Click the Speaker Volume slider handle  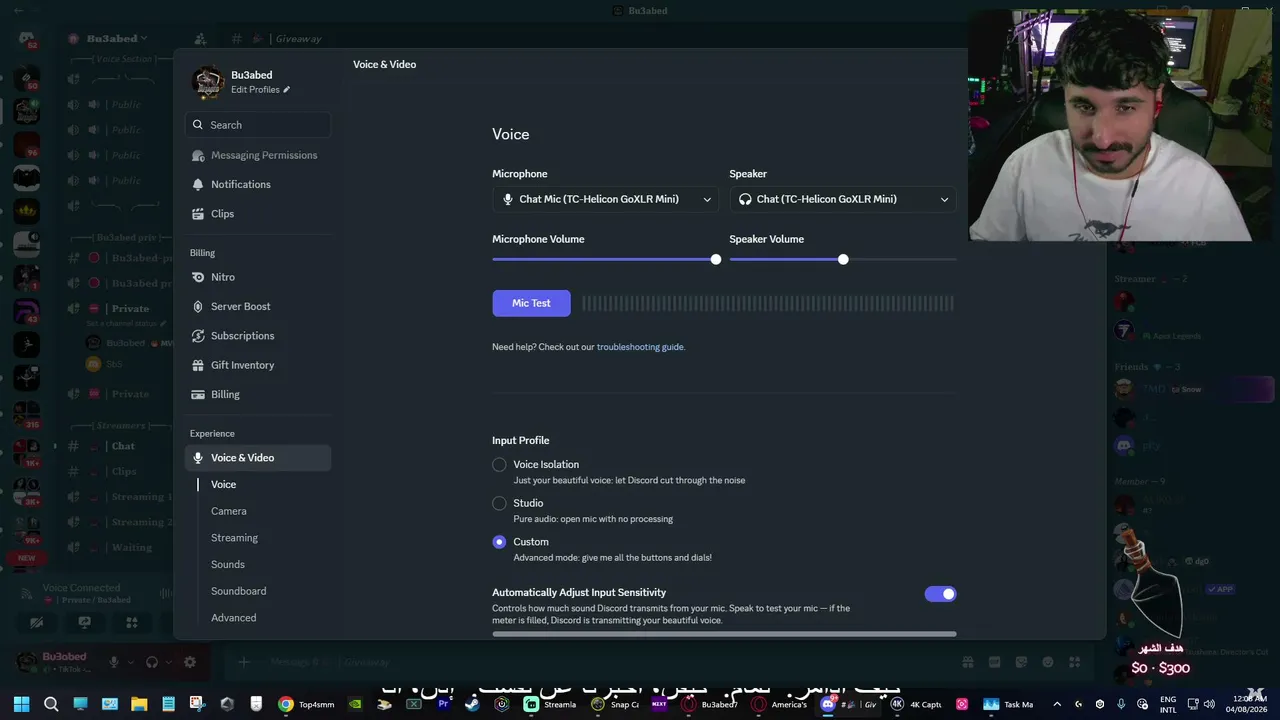coord(843,260)
